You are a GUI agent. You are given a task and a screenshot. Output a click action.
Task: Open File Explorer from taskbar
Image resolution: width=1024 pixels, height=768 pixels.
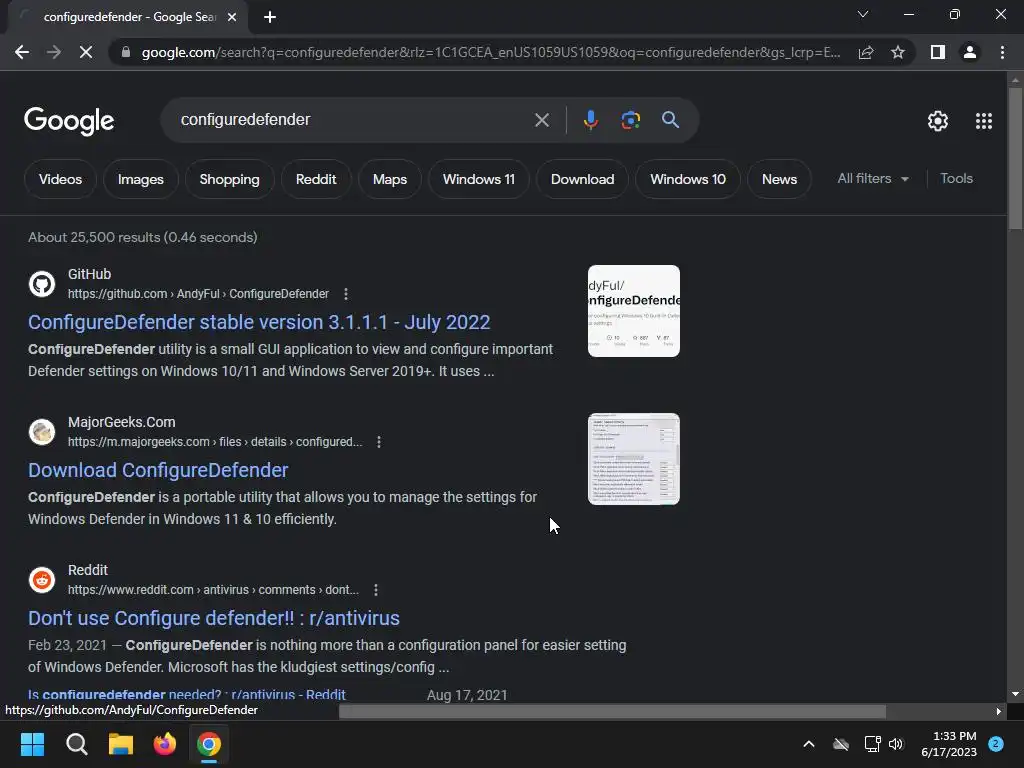coord(121,744)
